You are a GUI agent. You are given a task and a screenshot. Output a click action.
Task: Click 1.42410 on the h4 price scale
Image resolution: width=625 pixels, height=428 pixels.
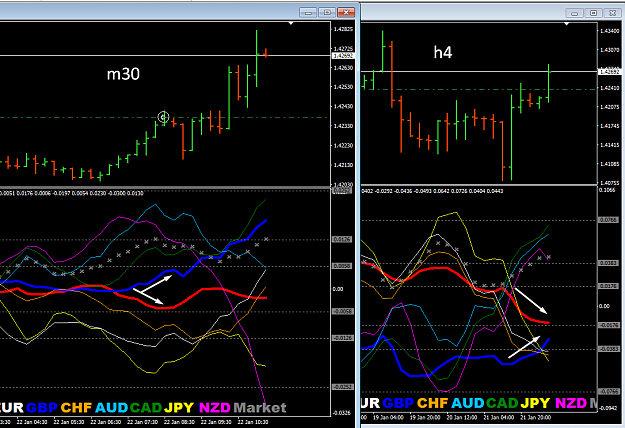610,88
